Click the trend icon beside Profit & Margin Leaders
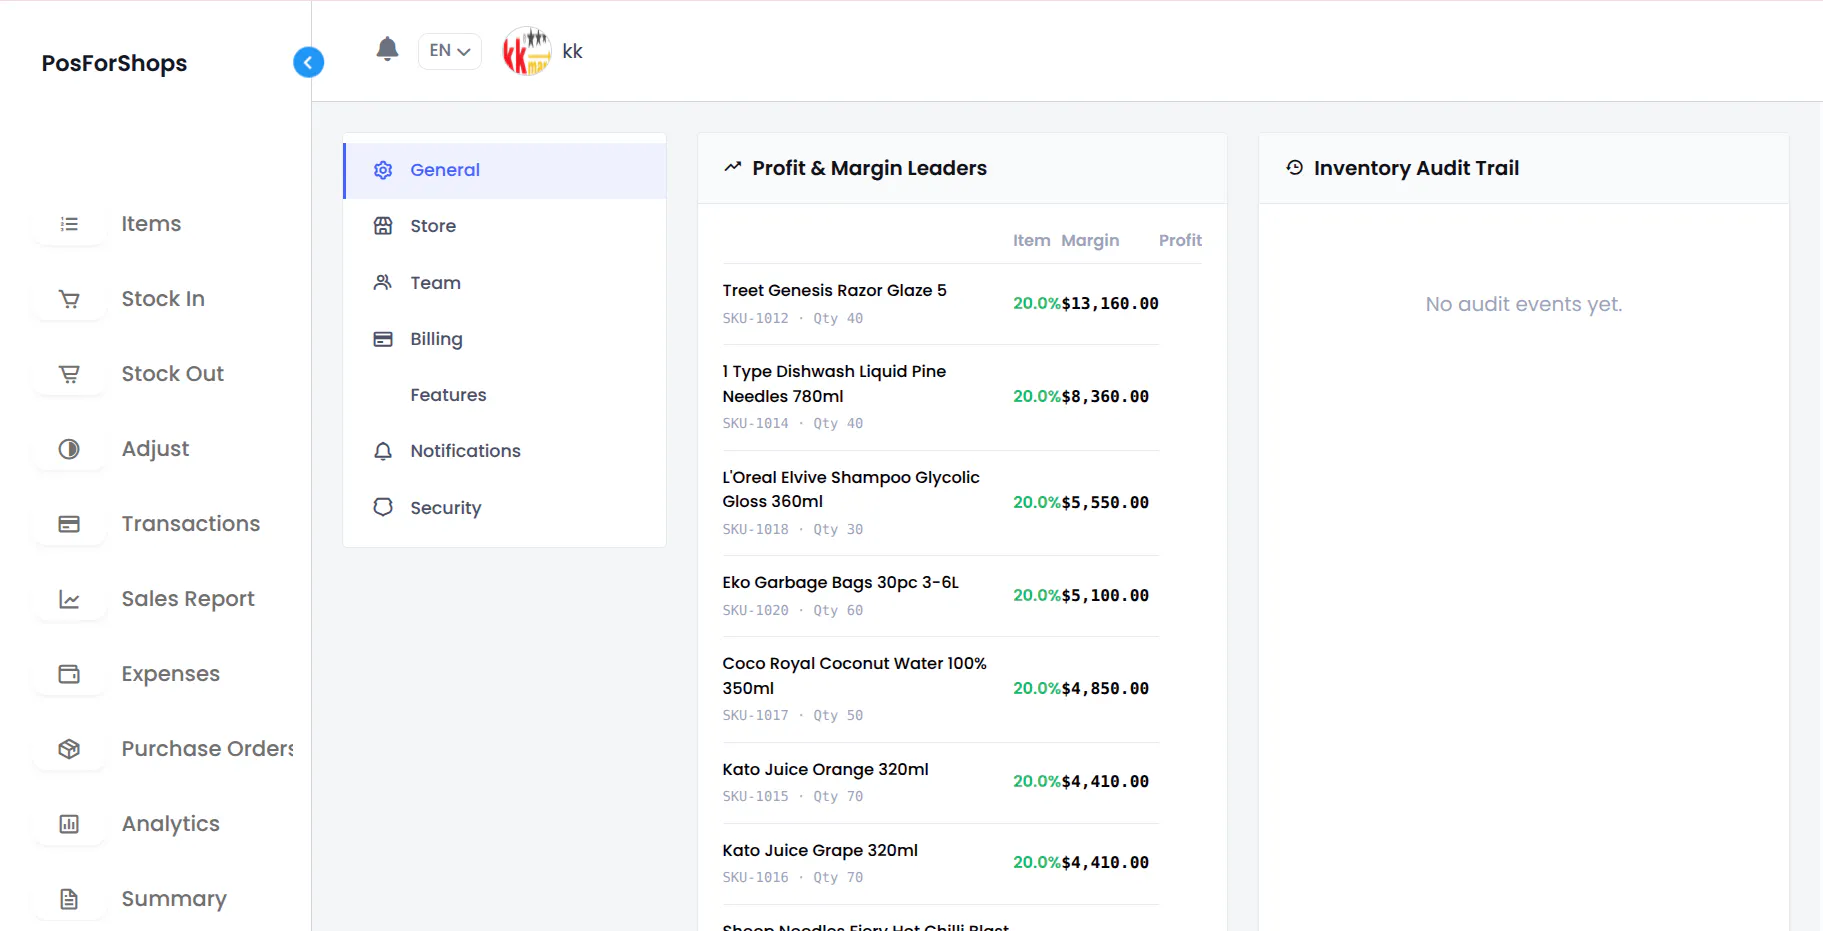The height and width of the screenshot is (931, 1823). [x=733, y=167]
